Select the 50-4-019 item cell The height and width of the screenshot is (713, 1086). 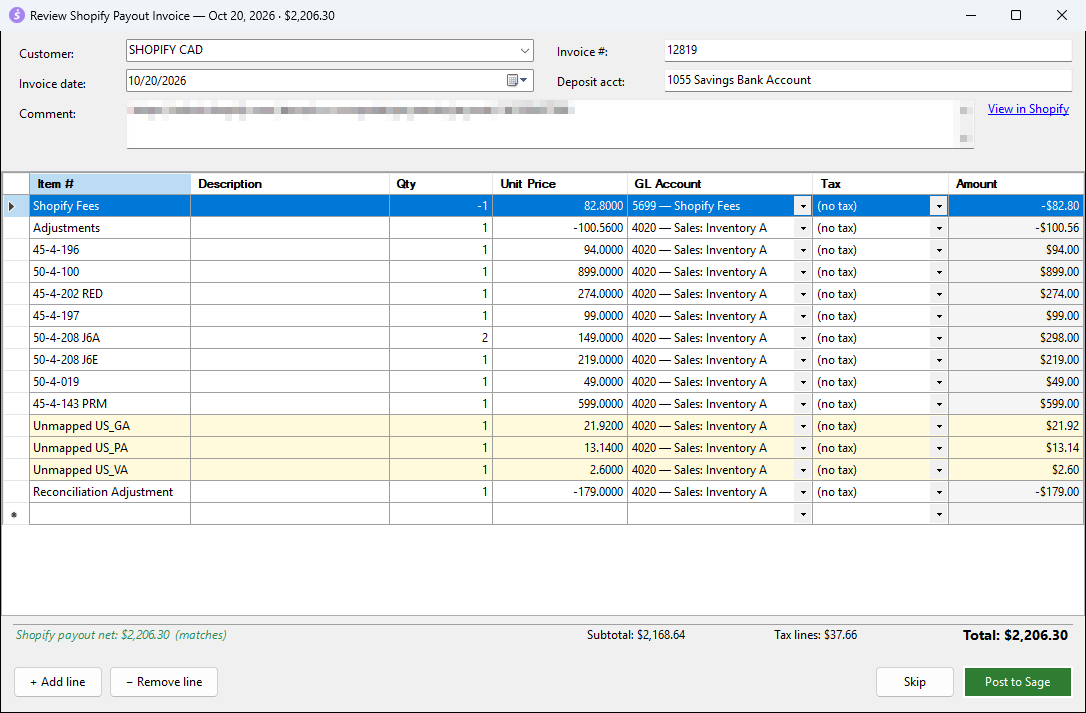109,382
